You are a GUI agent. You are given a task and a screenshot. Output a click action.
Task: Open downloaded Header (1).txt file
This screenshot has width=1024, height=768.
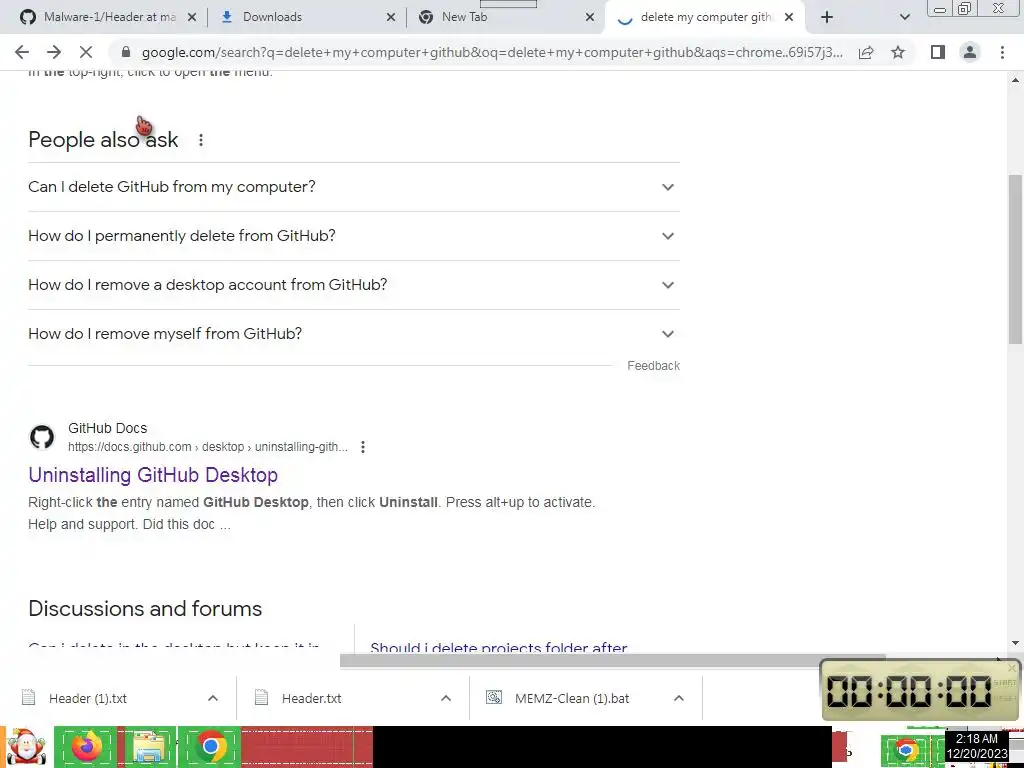point(88,698)
